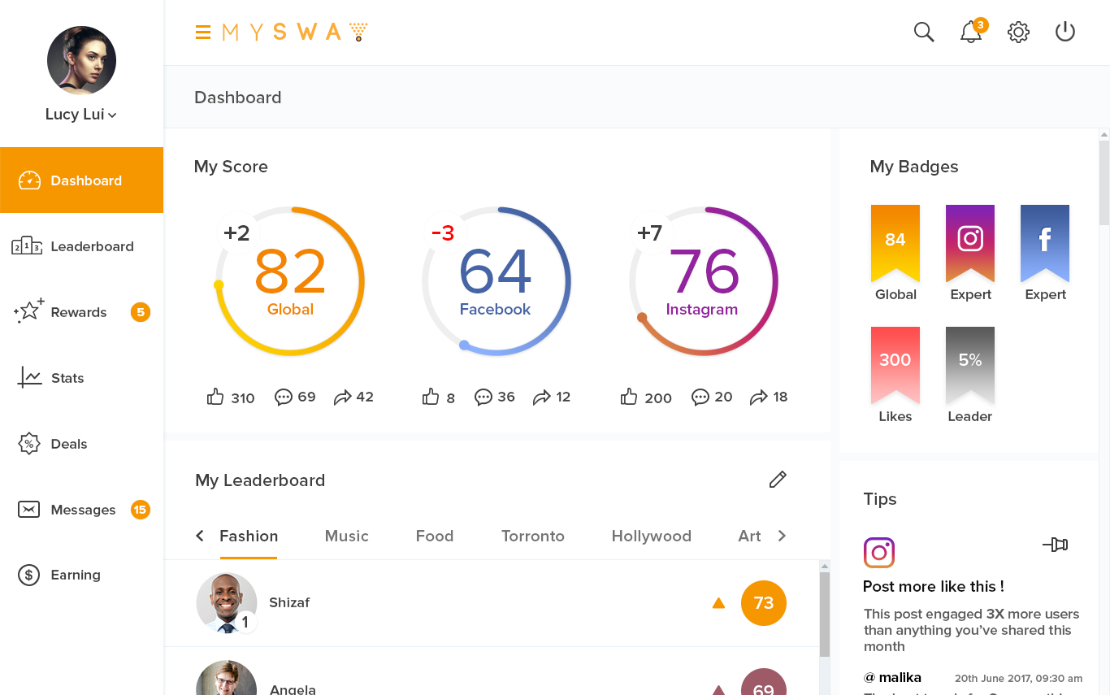This screenshot has width=1110, height=695.
Task: Click the Instagram score circle 76
Action: pyautogui.click(x=704, y=281)
